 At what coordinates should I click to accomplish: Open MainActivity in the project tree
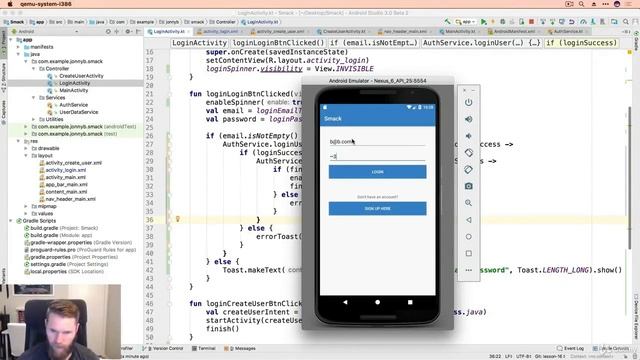(x=74, y=90)
